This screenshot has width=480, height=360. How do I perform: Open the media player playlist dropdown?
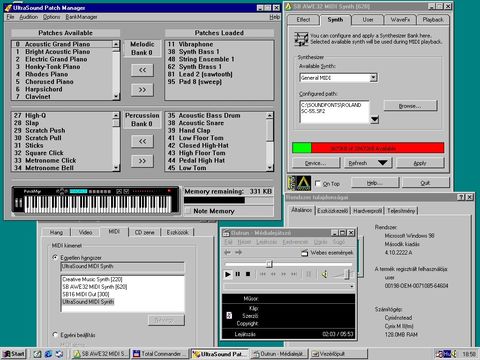(x=352, y=286)
